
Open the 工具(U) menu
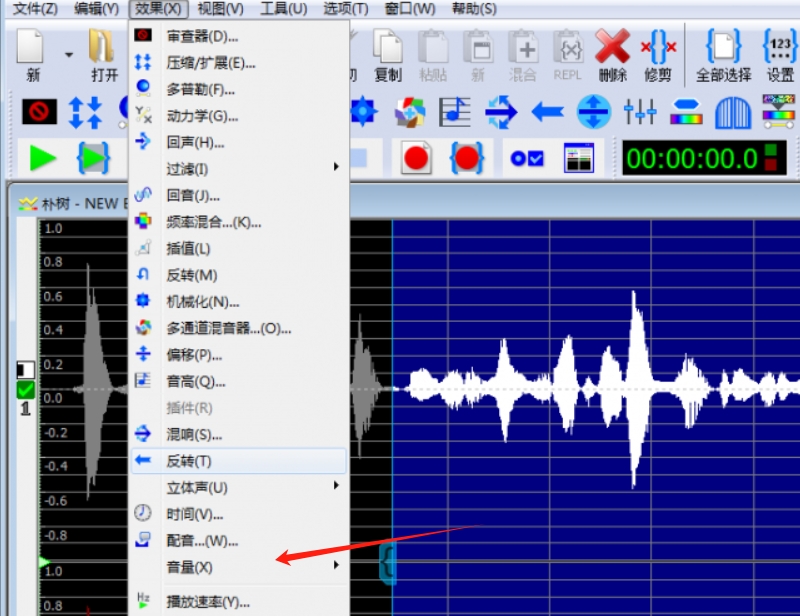click(x=283, y=9)
